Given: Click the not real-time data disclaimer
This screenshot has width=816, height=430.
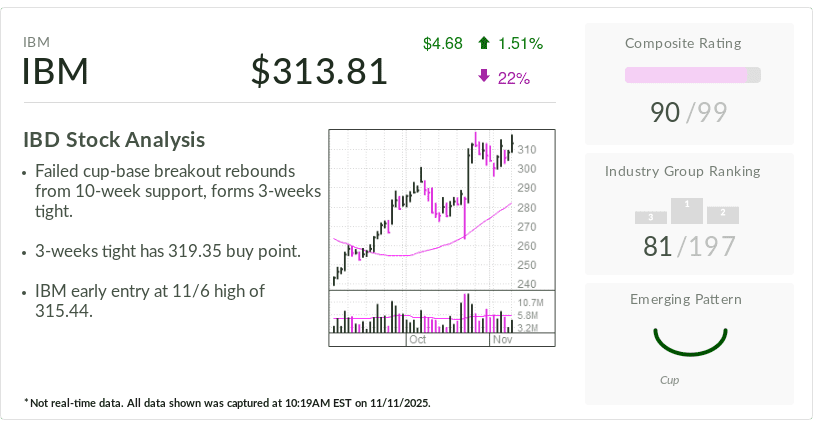Looking at the screenshot, I should click(227, 403).
